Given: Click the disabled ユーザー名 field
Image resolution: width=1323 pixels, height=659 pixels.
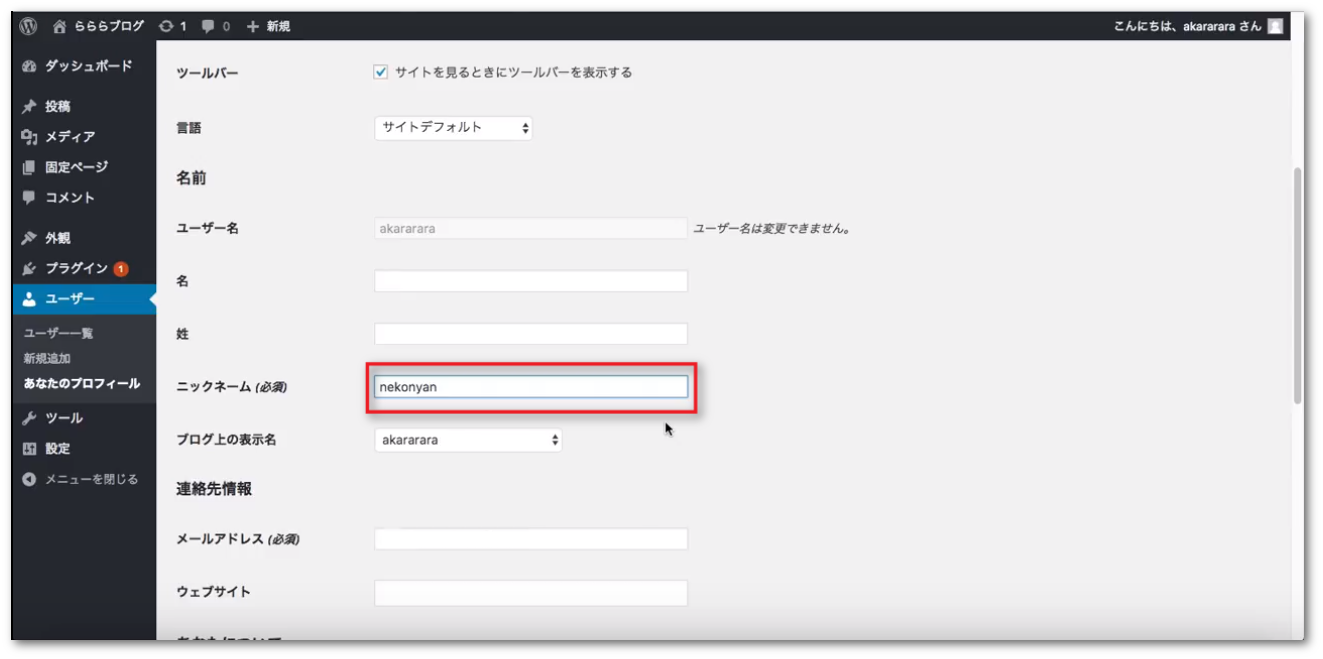Looking at the screenshot, I should [531, 228].
